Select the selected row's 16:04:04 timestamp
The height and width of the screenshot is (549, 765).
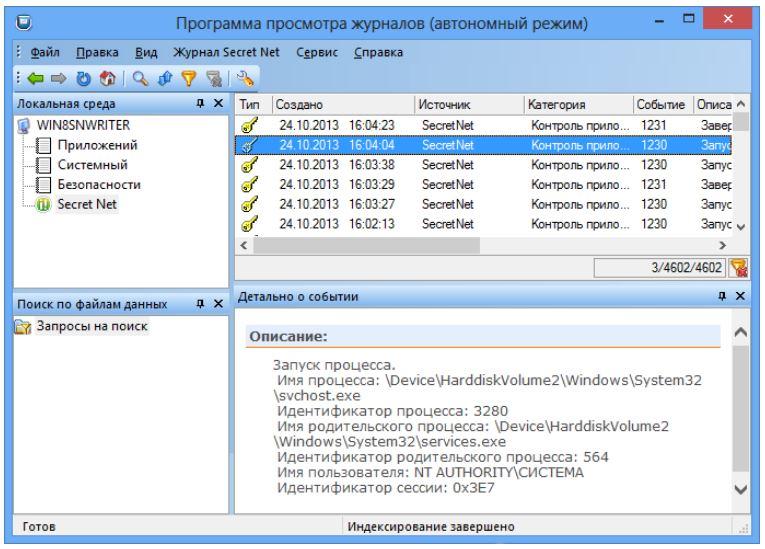coord(371,145)
